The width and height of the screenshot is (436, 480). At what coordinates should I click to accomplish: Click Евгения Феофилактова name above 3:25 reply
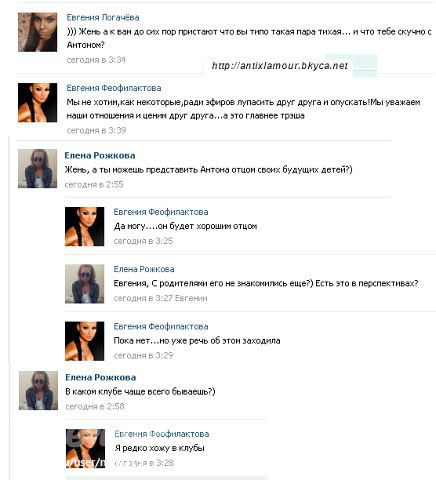[161, 212]
